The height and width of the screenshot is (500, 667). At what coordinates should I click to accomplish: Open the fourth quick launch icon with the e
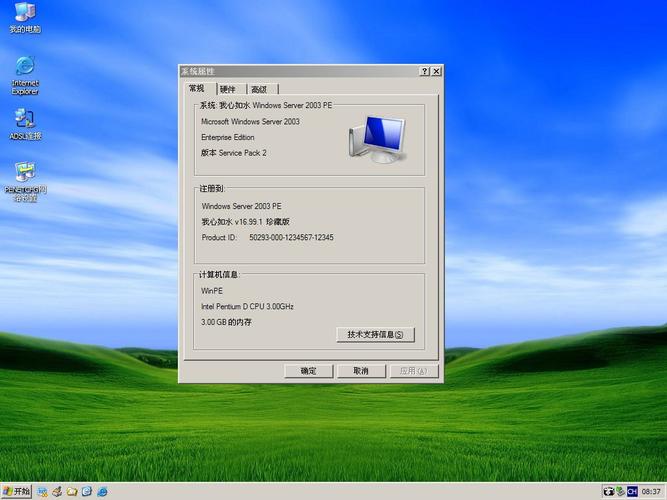(x=87, y=492)
